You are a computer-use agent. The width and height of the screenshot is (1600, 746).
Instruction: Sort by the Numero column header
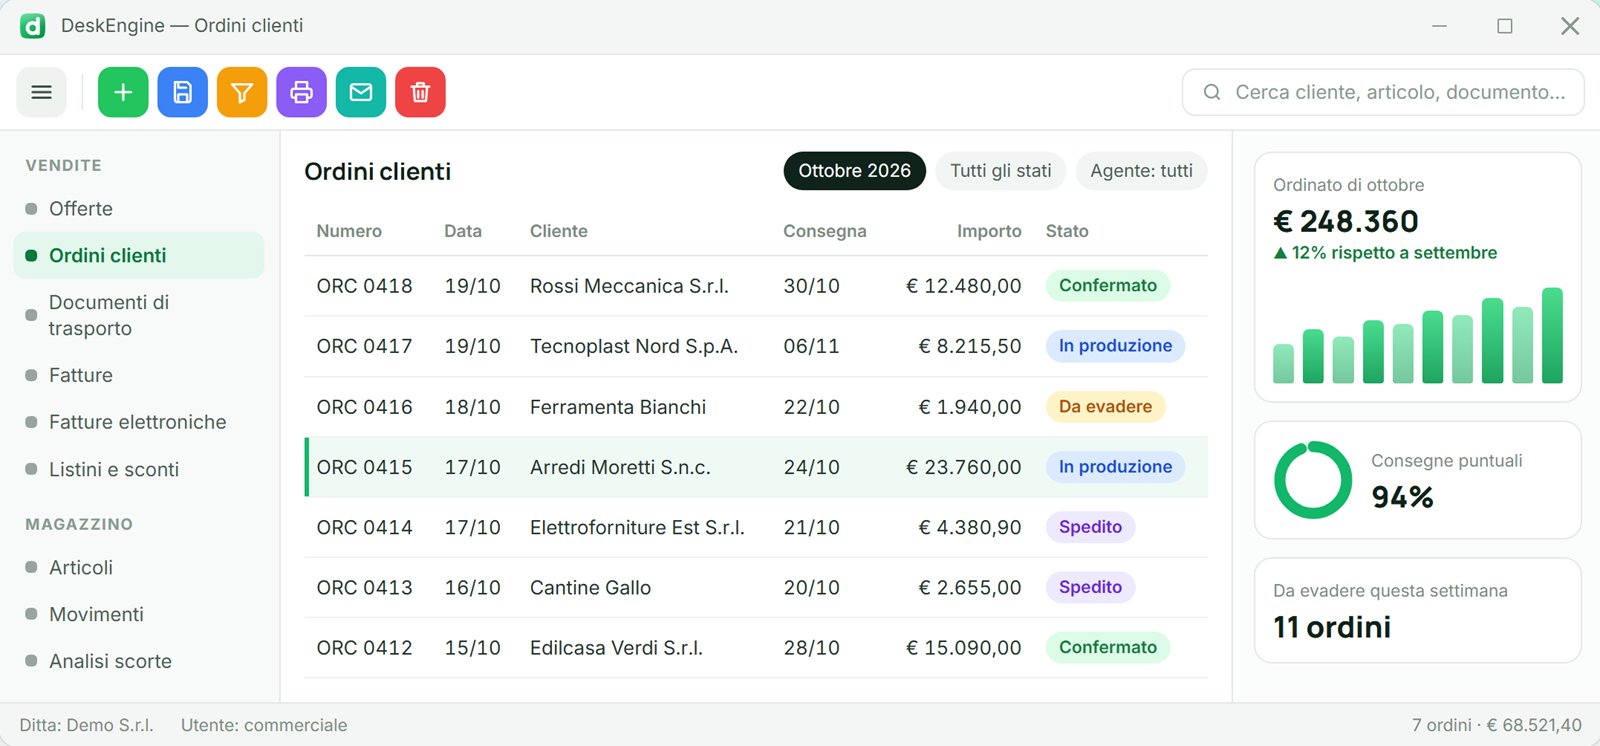349,231
